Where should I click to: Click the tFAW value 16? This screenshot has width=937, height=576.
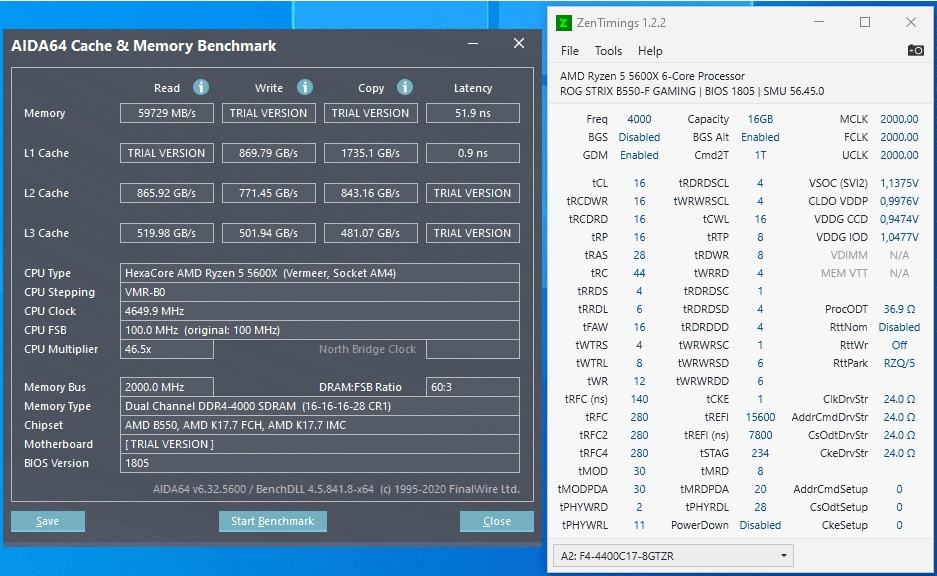[639, 327]
